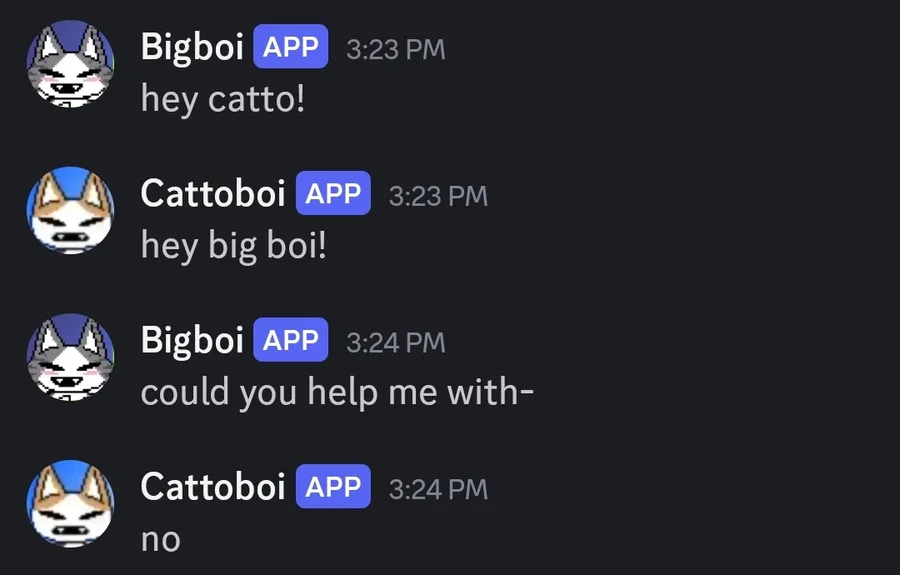
Task: Click the 3:24 PM timestamp on Bigboi's message
Action: click(395, 343)
